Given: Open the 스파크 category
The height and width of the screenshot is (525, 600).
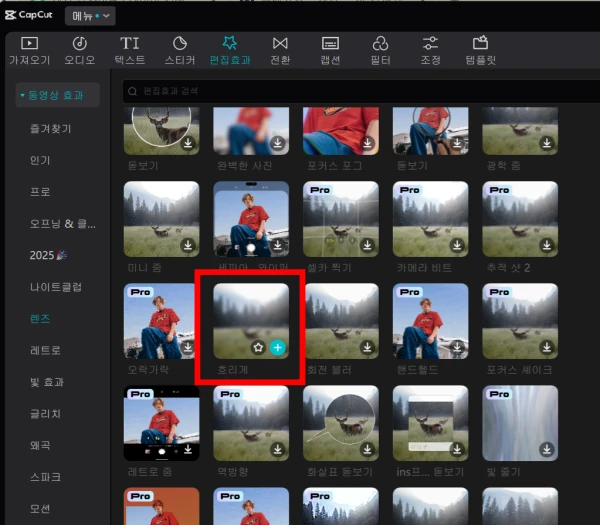Looking at the screenshot, I should coord(46,477).
